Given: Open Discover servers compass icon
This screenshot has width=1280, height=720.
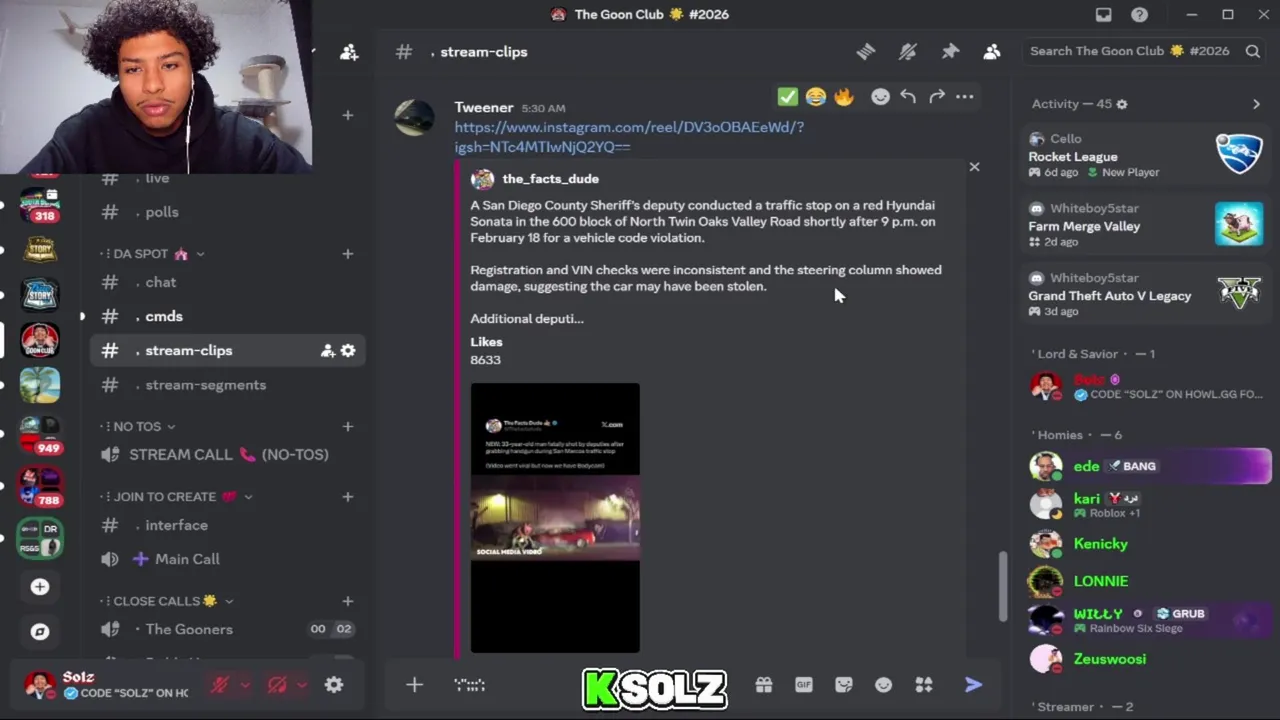Looking at the screenshot, I should (40, 632).
